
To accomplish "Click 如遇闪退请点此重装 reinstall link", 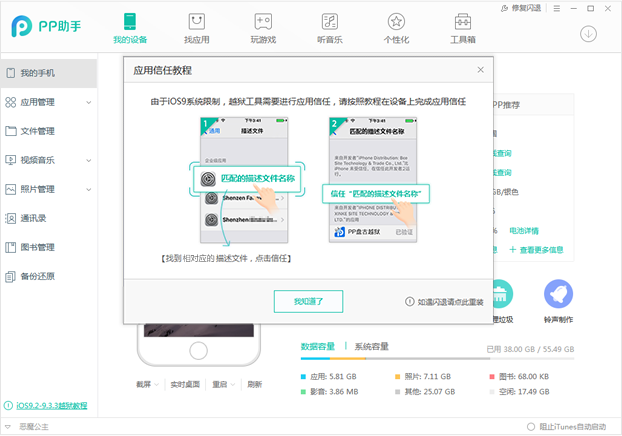I will click(x=450, y=302).
